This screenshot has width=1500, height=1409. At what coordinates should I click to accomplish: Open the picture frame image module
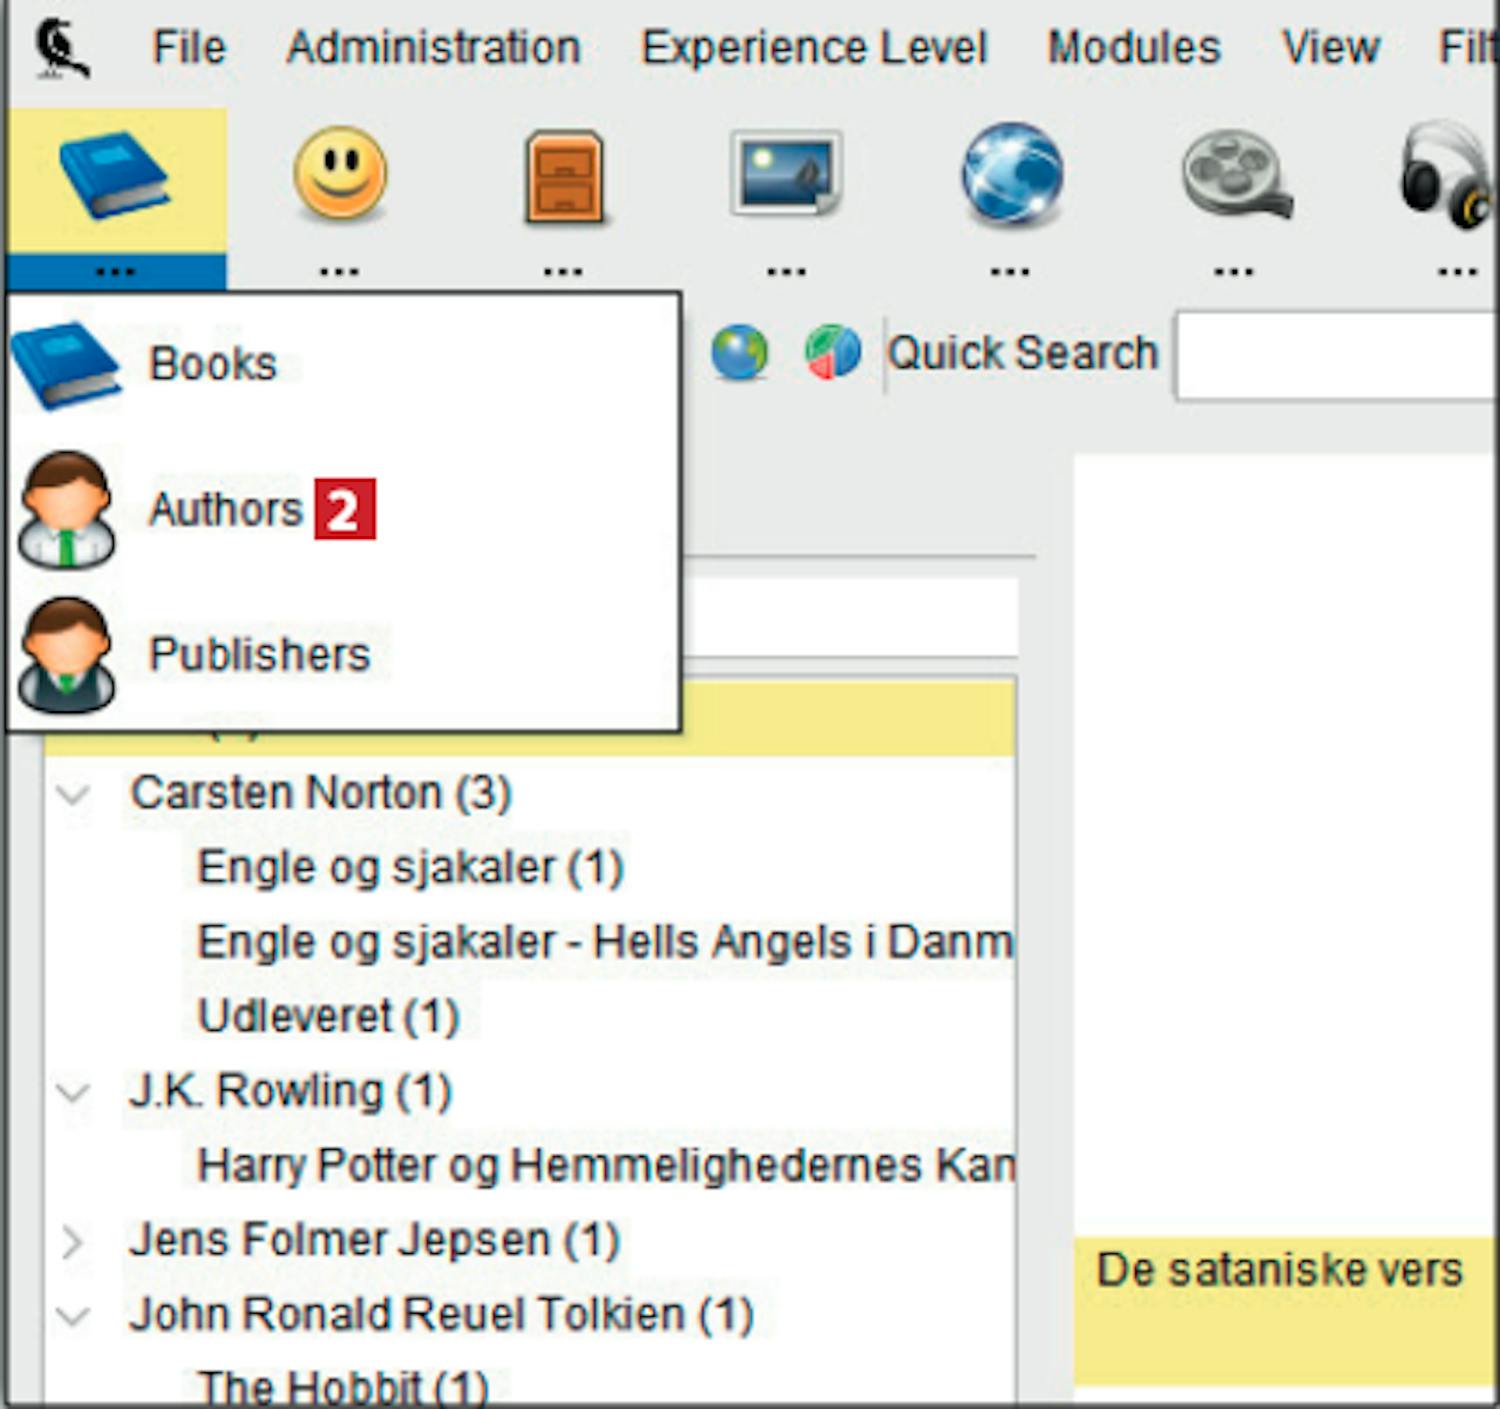787,172
